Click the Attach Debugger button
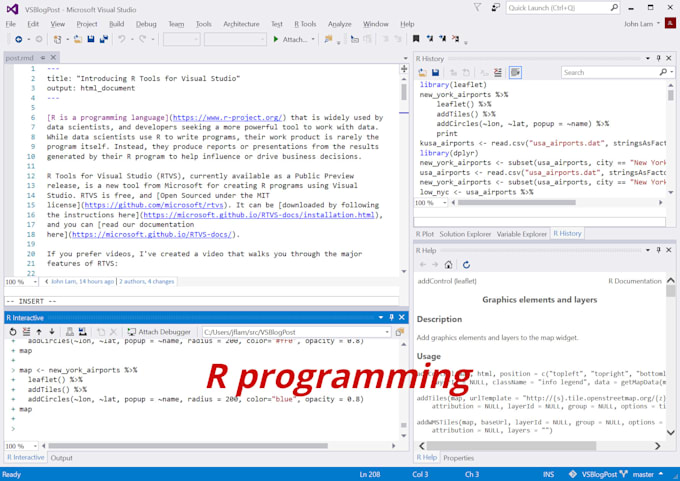 pyautogui.click(x=159, y=332)
